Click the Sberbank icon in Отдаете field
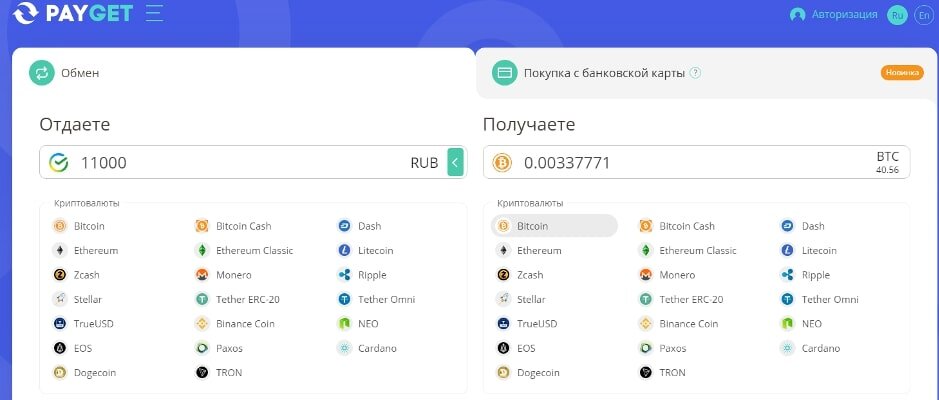The height and width of the screenshot is (400, 939). pyautogui.click(x=59, y=162)
